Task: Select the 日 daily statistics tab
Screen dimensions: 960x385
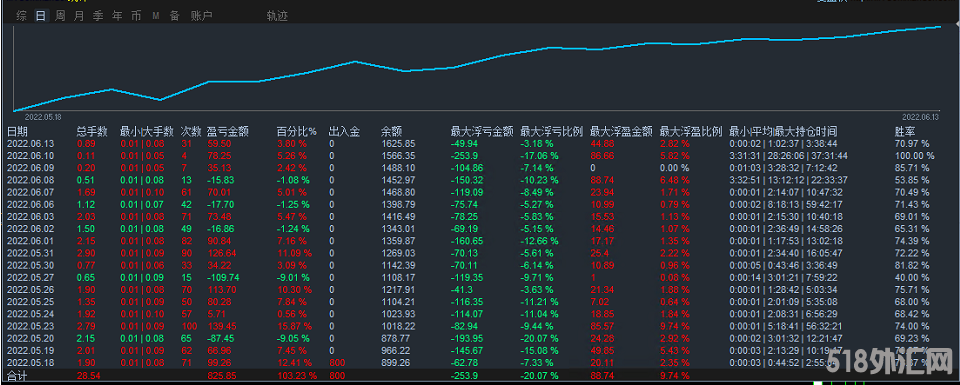Action: pyautogui.click(x=40, y=16)
